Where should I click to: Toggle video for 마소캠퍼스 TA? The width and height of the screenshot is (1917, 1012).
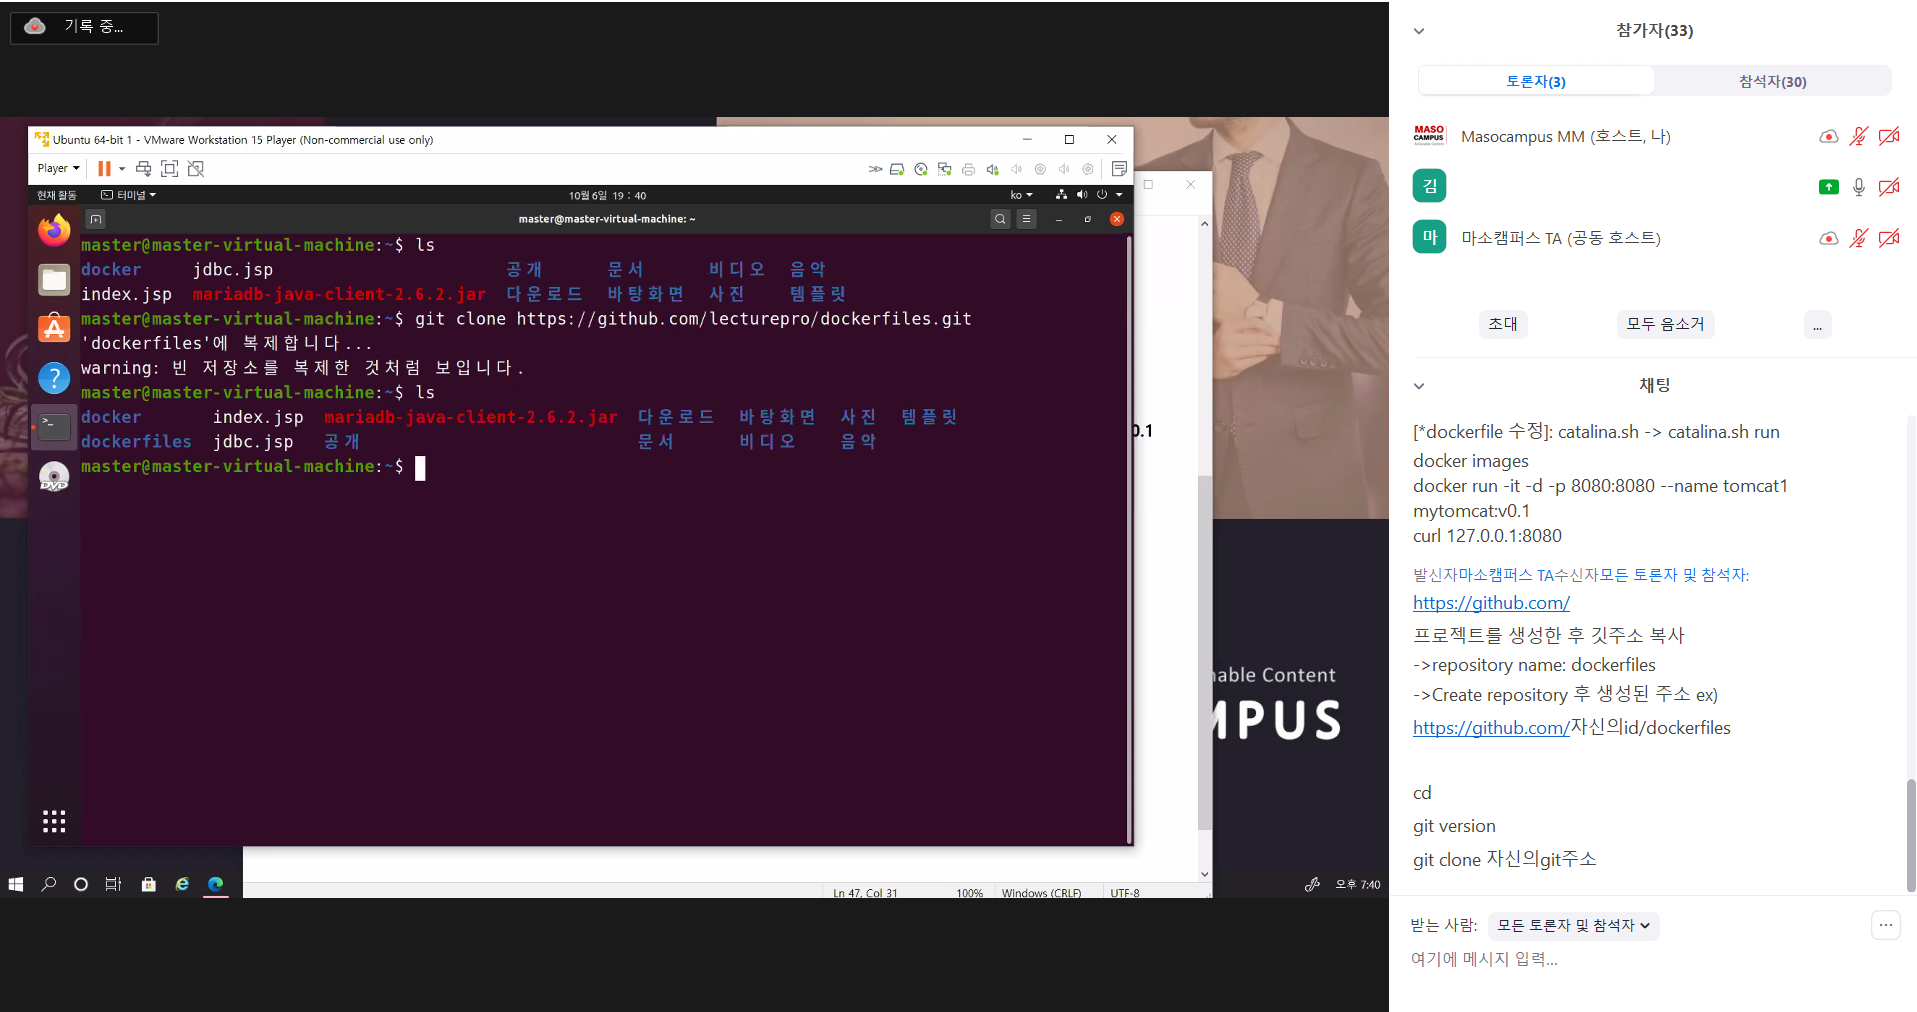1889,238
